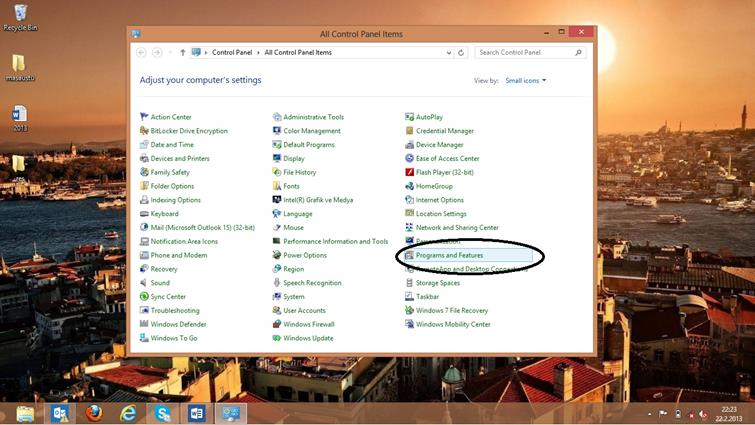
Task: Open the Color Management icon
Action: pos(277,130)
